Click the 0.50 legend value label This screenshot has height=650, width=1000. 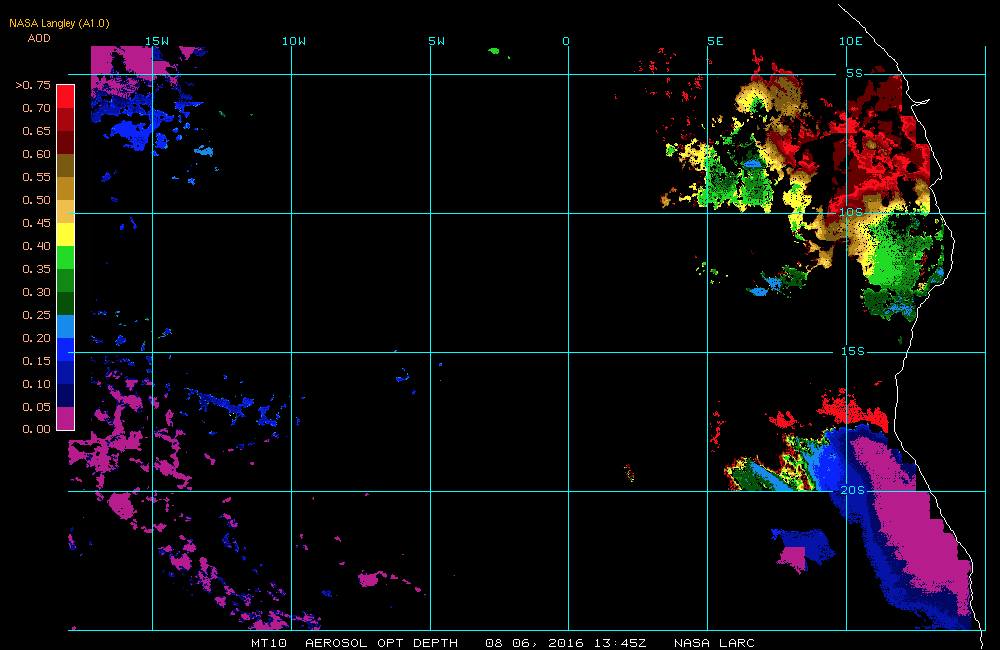(36, 200)
